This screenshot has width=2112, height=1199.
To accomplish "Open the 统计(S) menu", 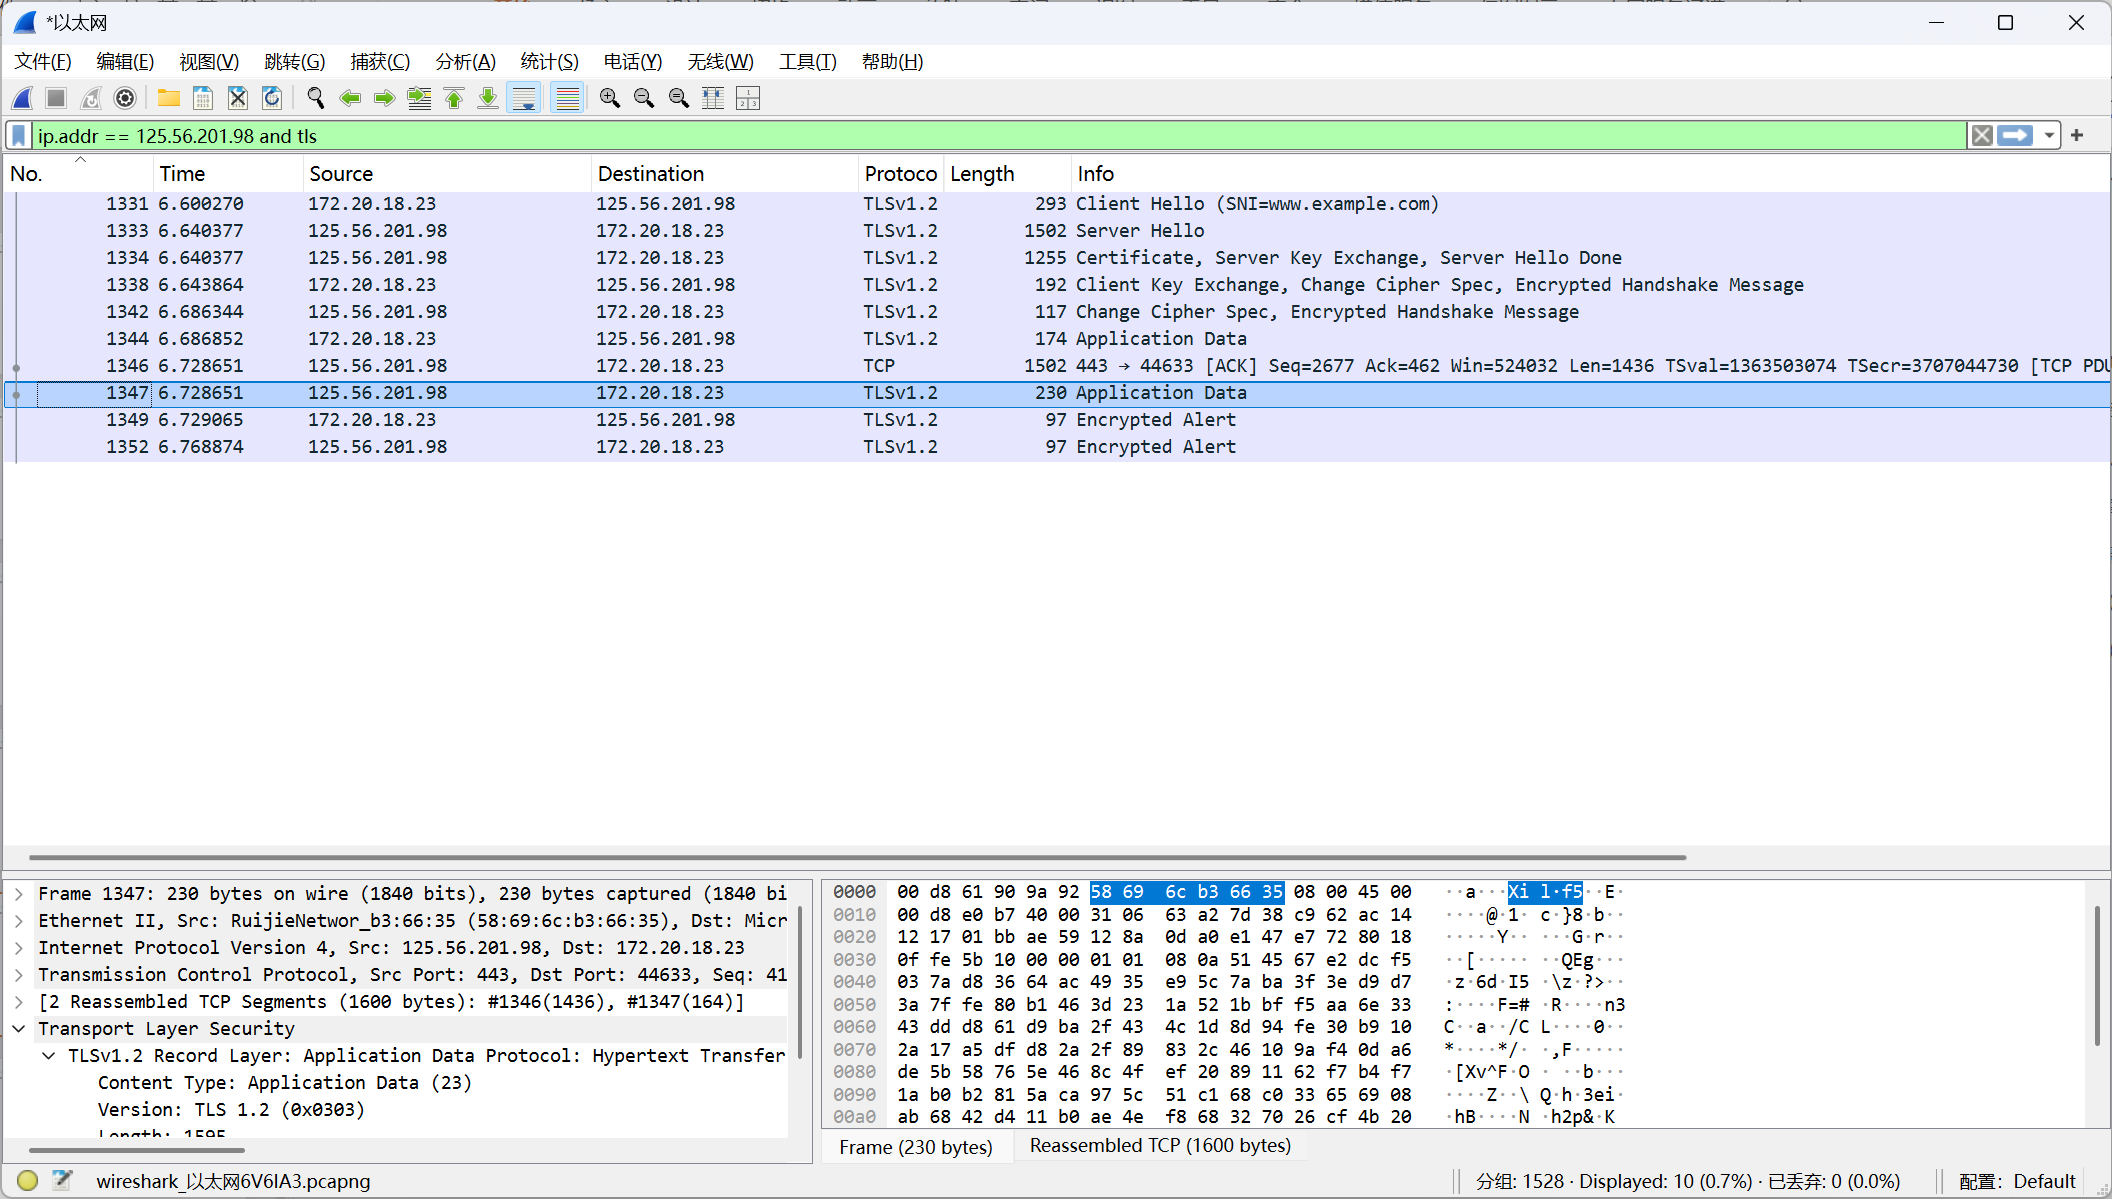I will pyautogui.click(x=549, y=62).
